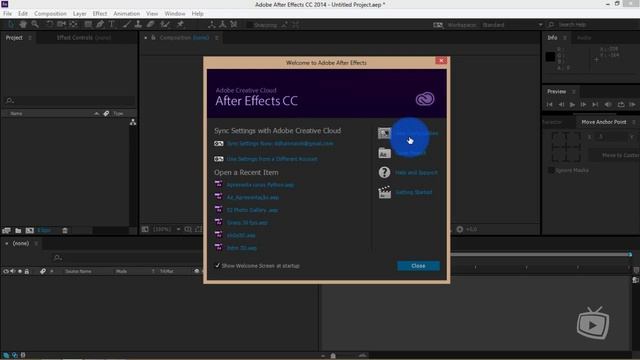Click the project flowchart view icon

[133, 122]
